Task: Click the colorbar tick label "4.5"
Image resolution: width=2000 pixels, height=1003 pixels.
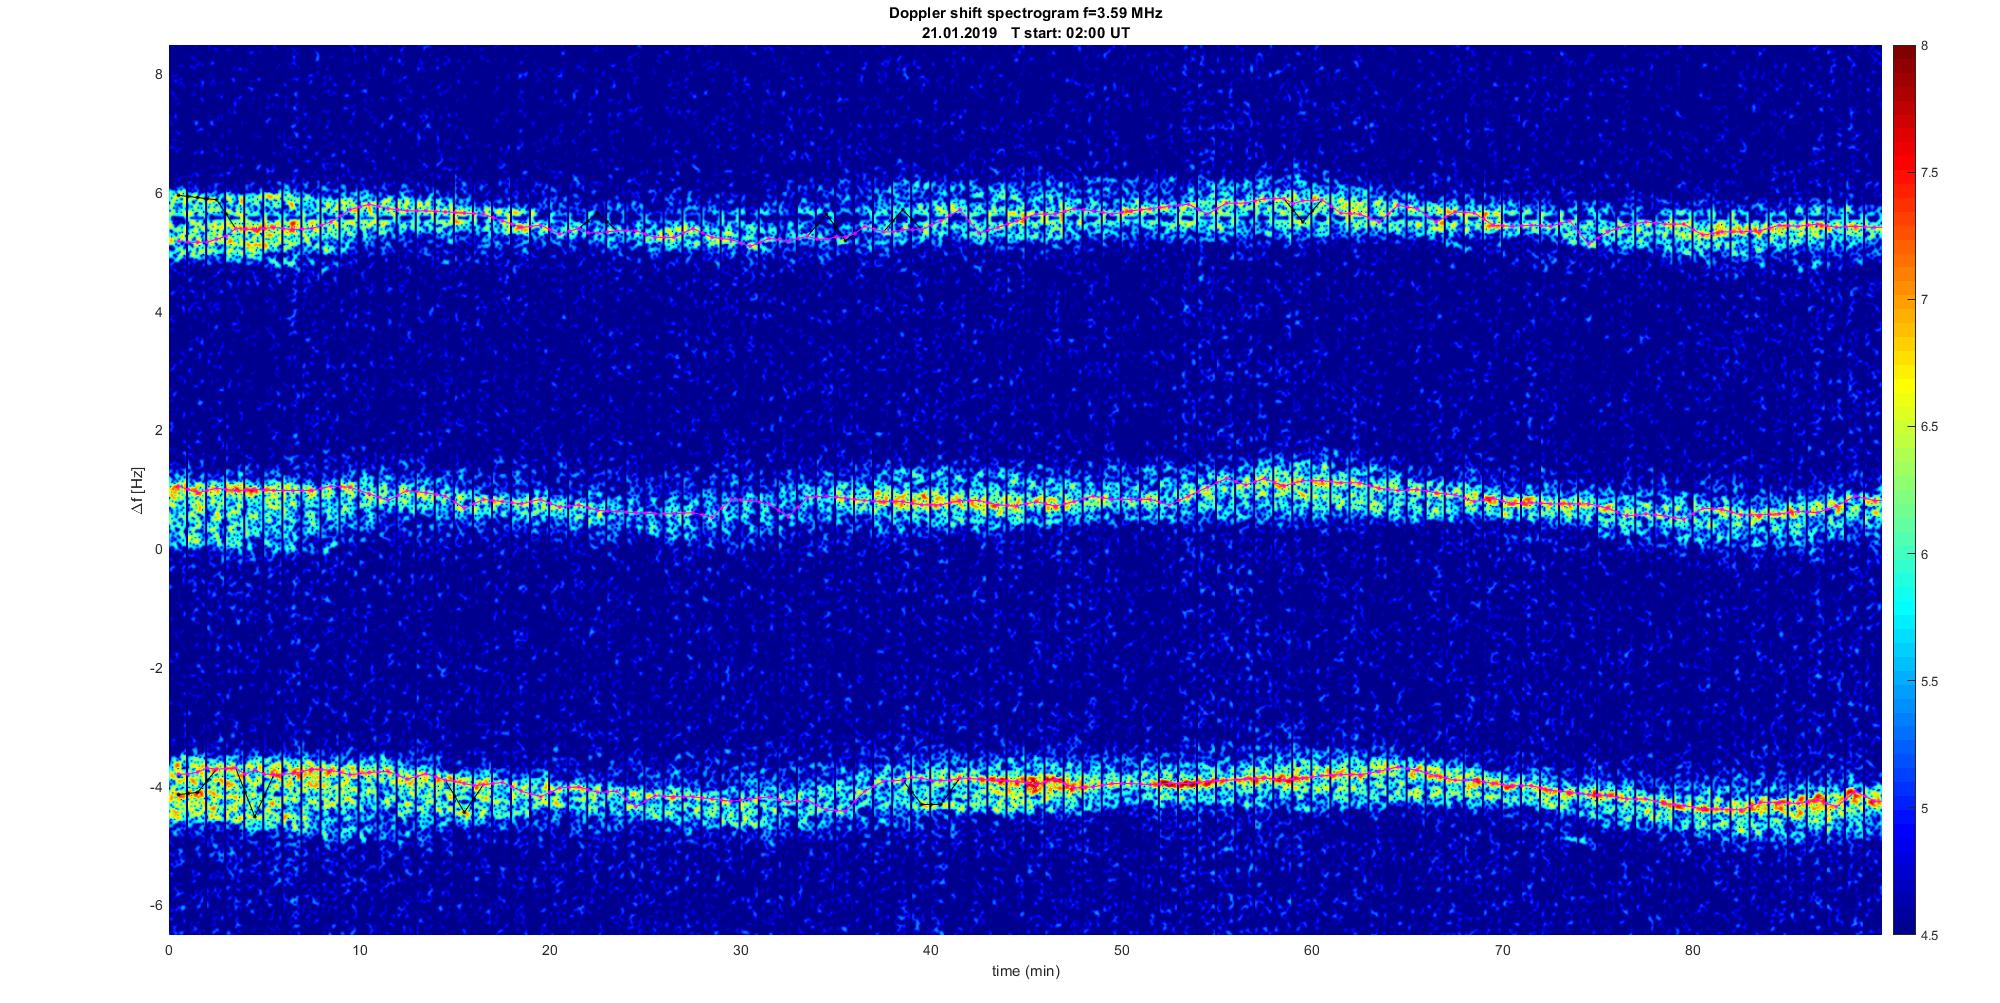Action: pos(1929,936)
